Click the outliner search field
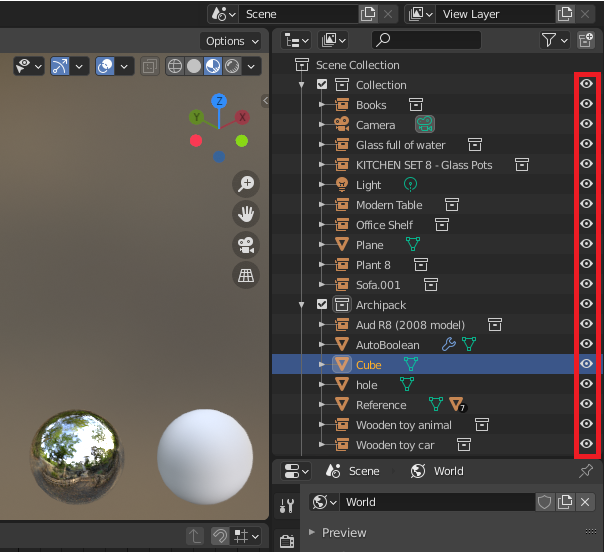Viewport: 604px width, 552px height. coord(428,40)
